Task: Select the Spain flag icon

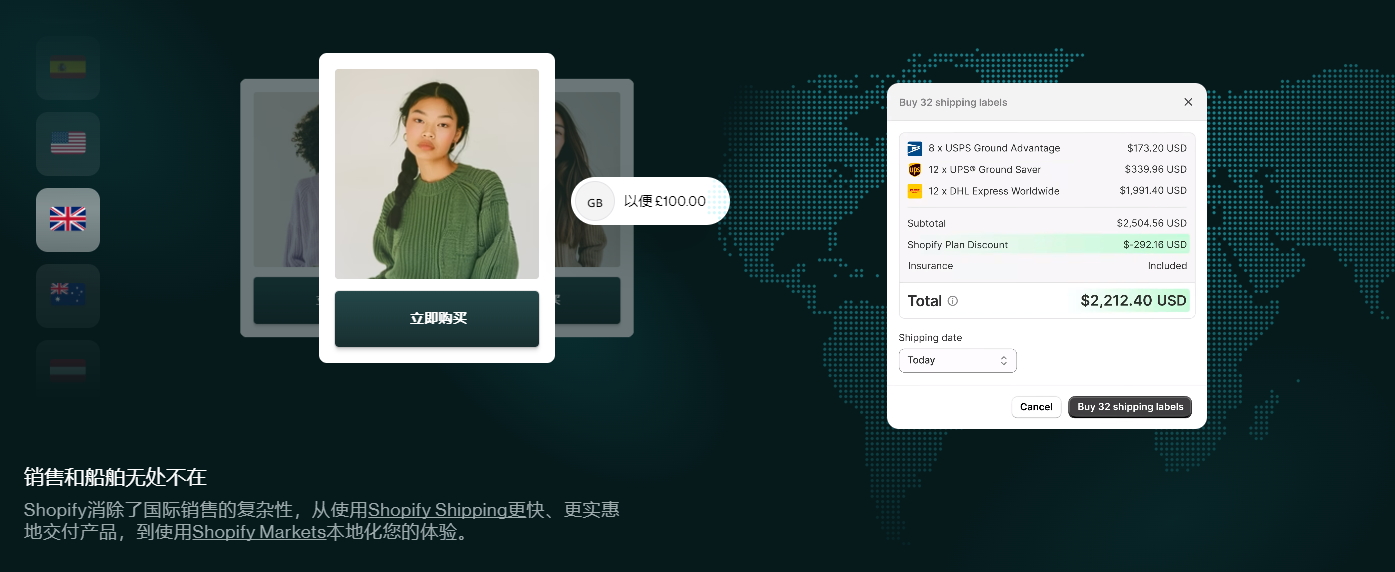Action: pyautogui.click(x=68, y=68)
